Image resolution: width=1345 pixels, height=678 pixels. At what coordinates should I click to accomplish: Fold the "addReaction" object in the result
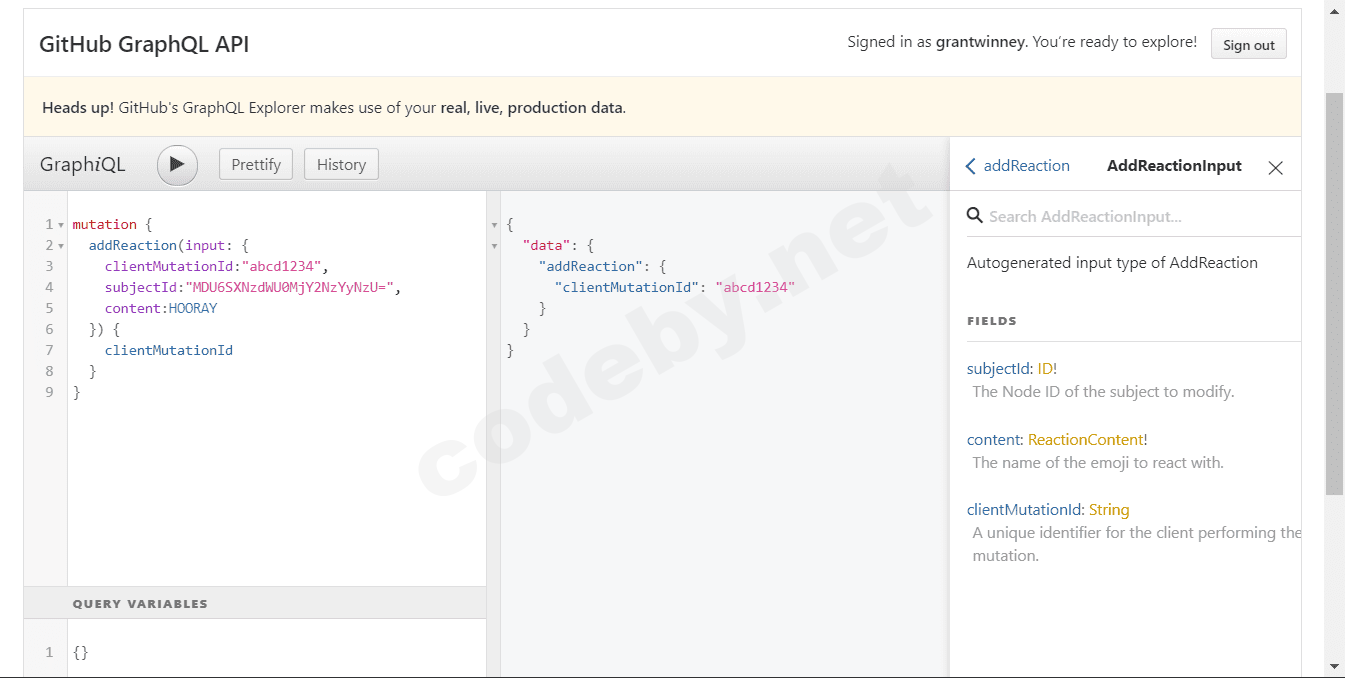tap(494, 267)
